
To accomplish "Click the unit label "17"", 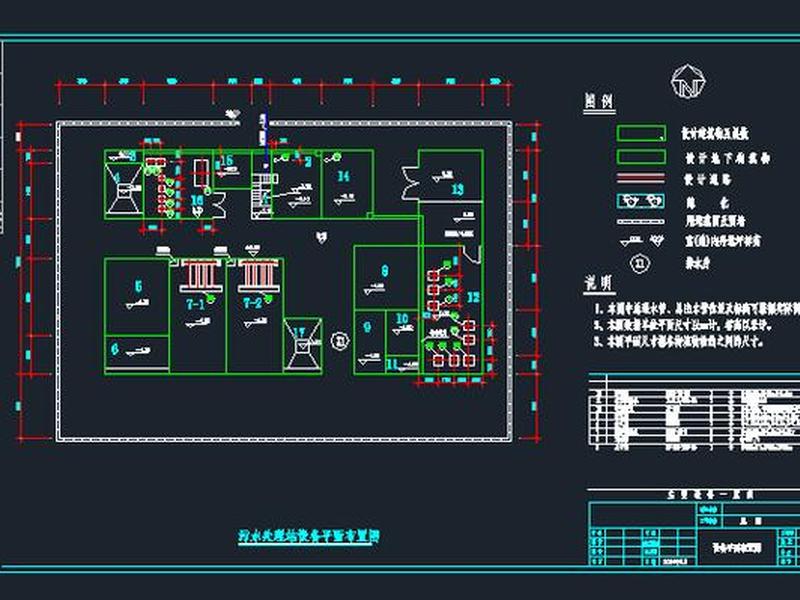I will pyautogui.click(x=299, y=332).
